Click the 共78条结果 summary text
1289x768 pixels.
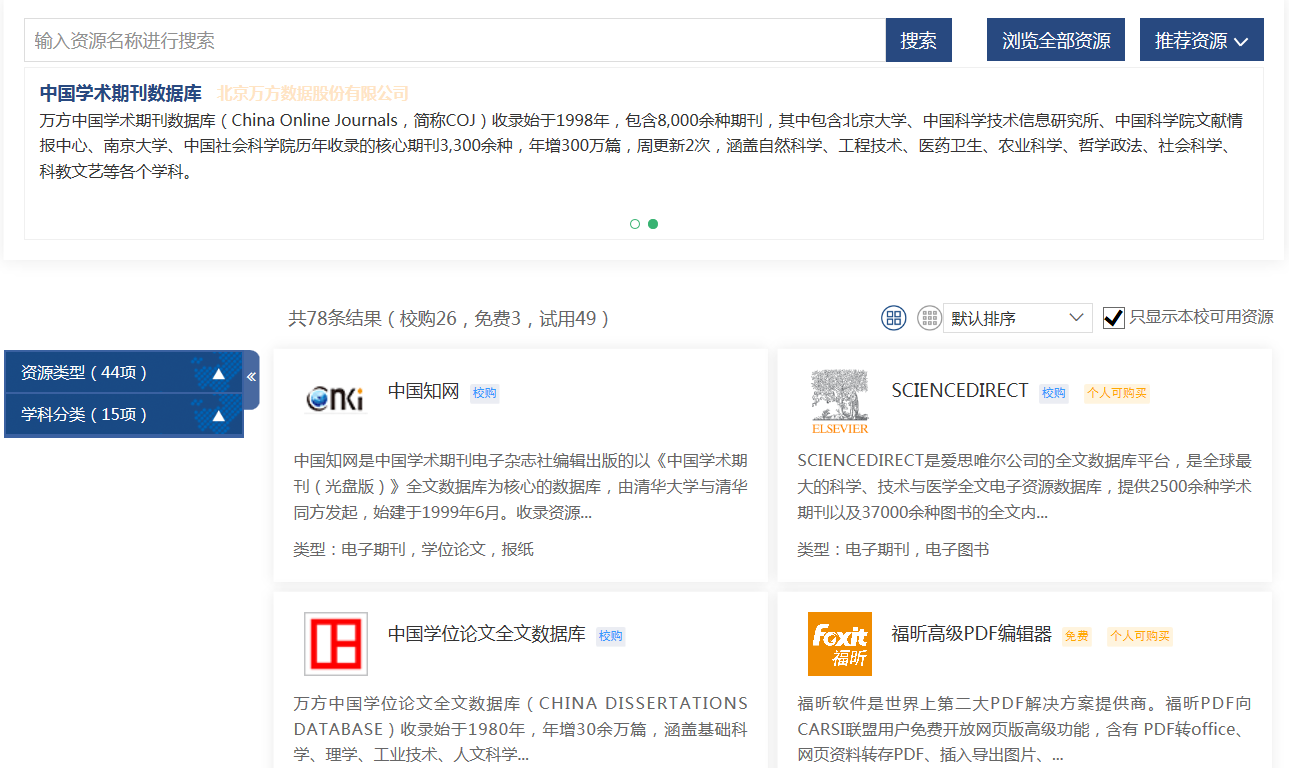449,318
